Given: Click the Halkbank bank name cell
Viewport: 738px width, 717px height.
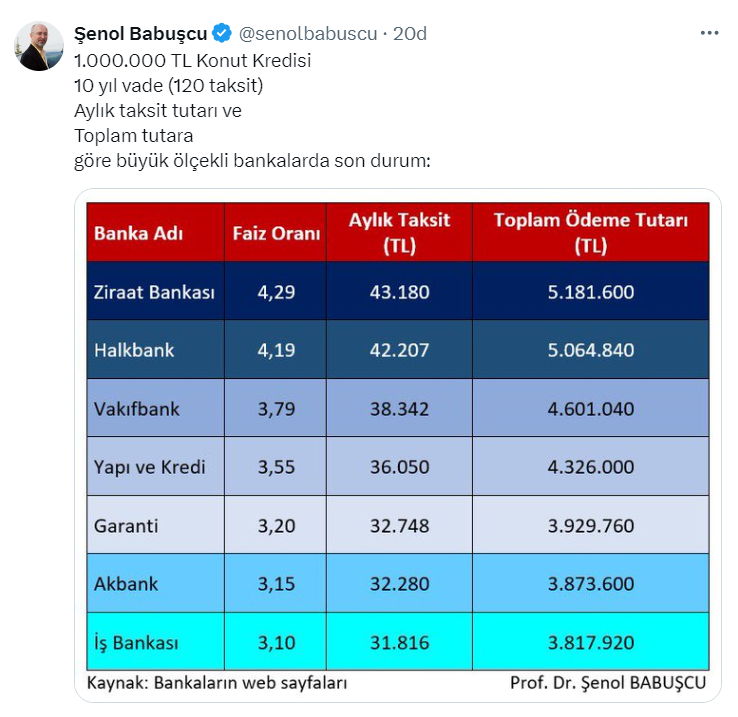Looking at the screenshot, I should pyautogui.click(x=134, y=350).
